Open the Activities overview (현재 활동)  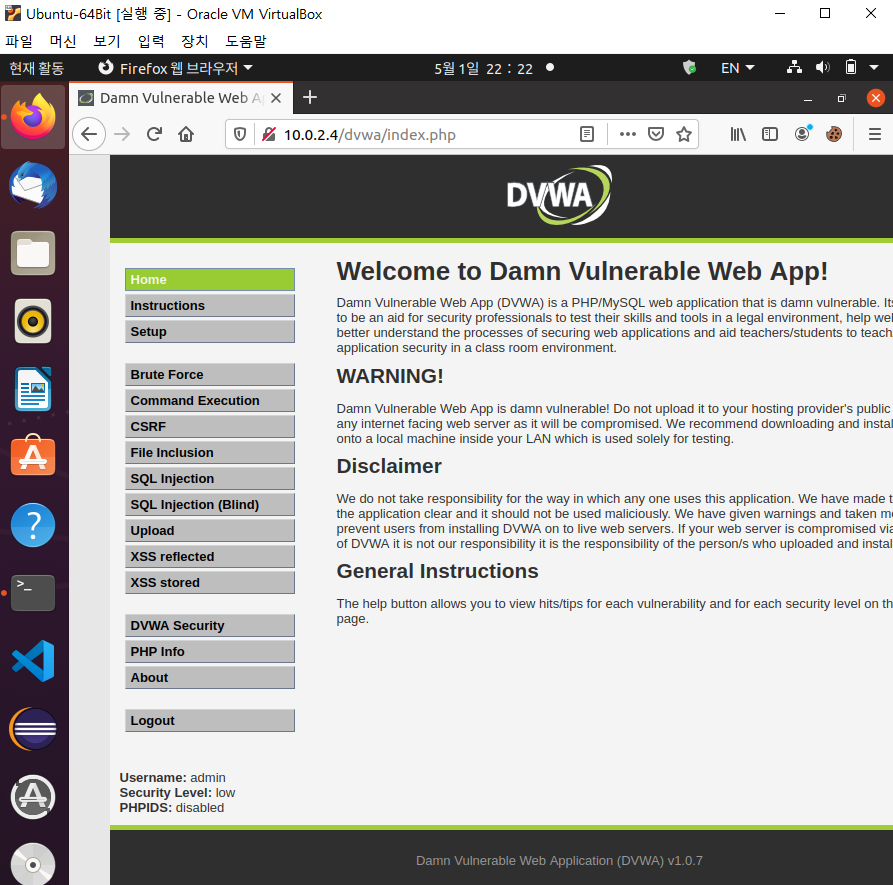coord(36,68)
